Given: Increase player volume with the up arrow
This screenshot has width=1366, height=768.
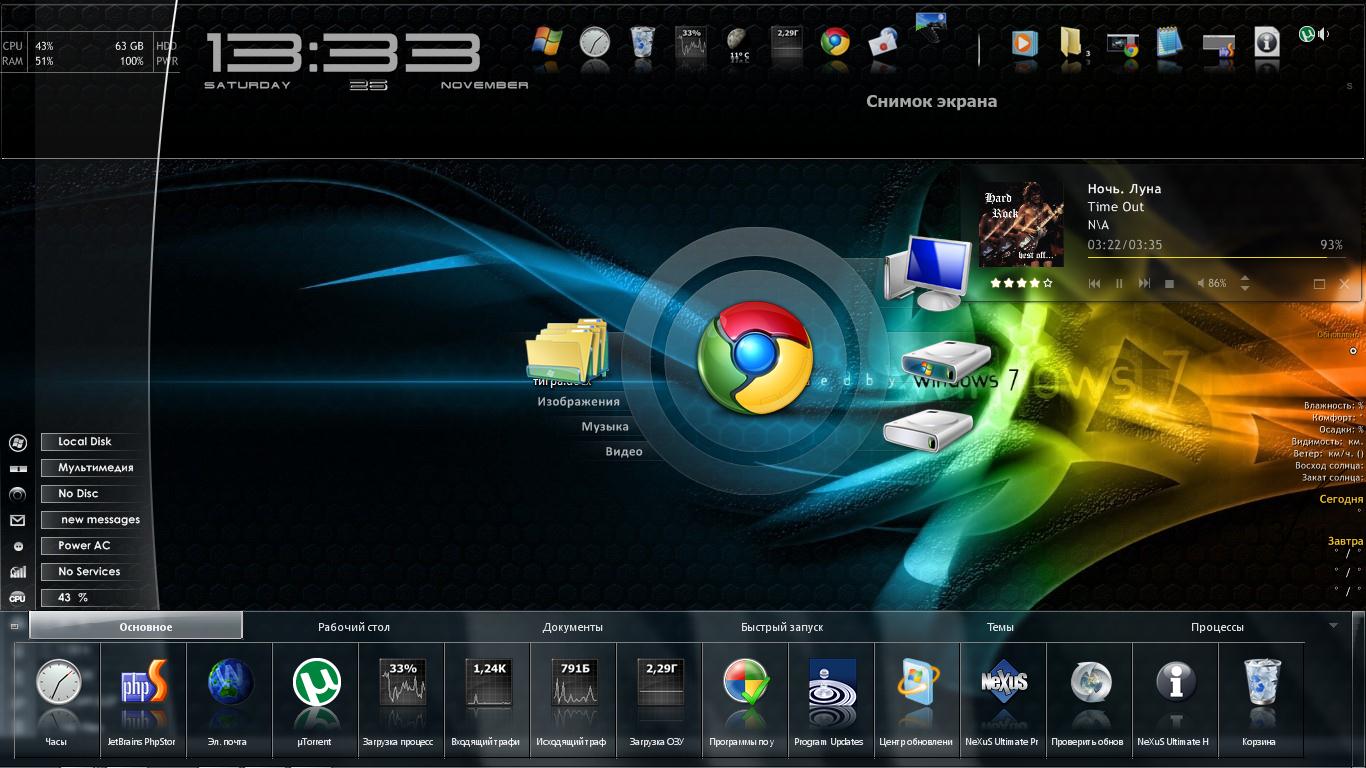Looking at the screenshot, I should [x=1245, y=279].
